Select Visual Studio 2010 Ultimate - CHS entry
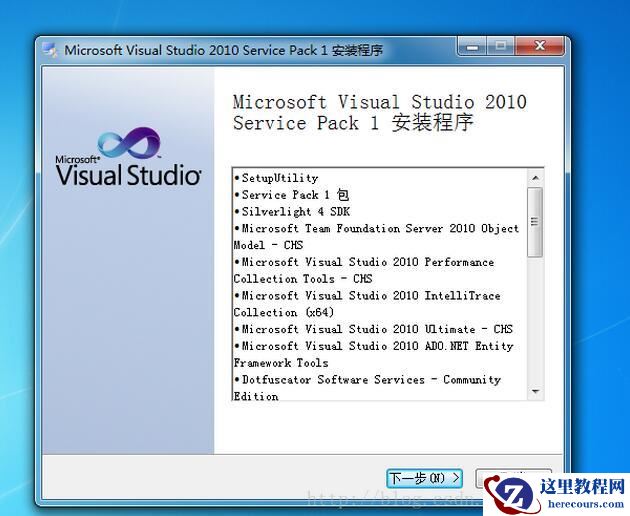This screenshot has height=516, width=630. click(373, 329)
